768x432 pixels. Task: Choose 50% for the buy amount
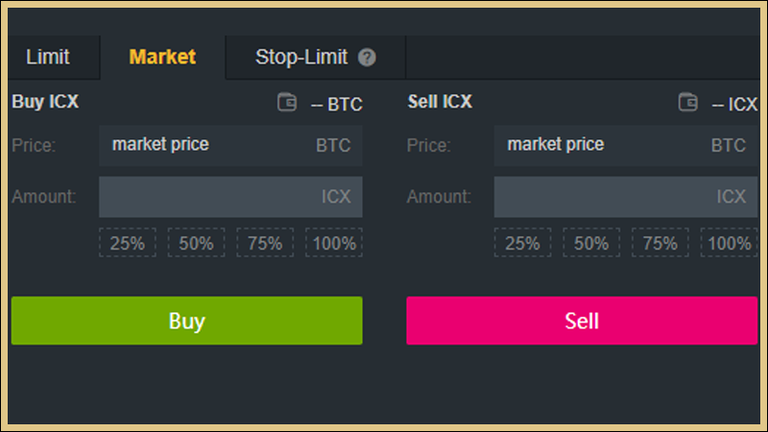coord(196,242)
